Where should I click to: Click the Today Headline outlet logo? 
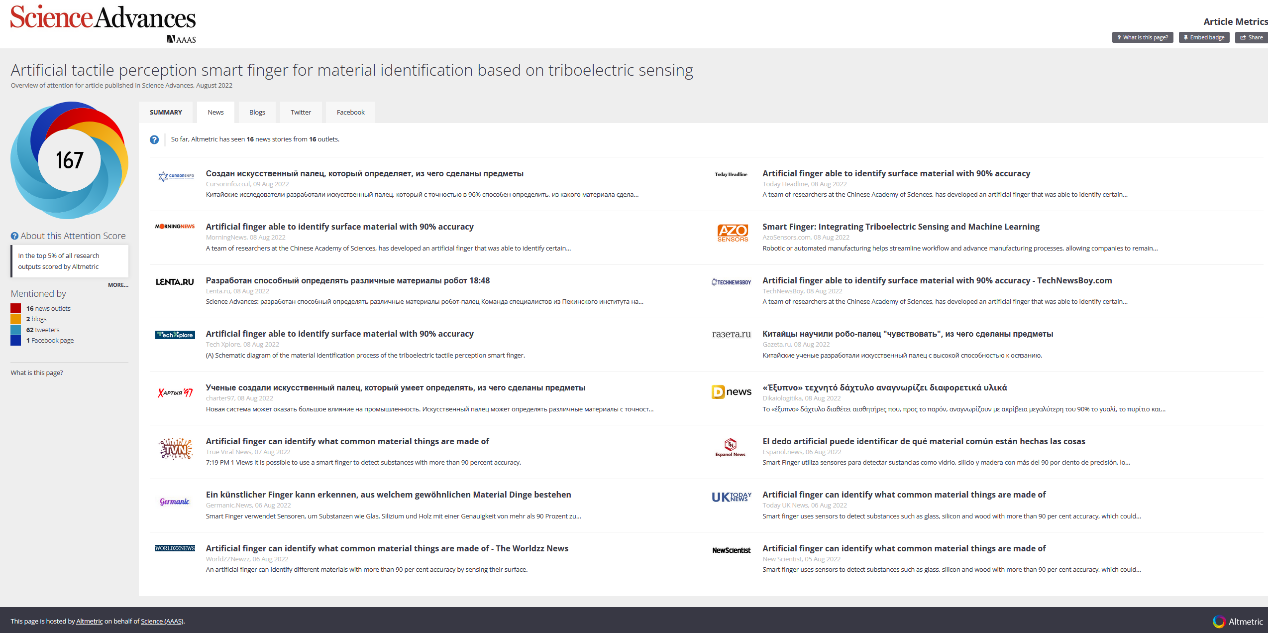click(x=731, y=174)
